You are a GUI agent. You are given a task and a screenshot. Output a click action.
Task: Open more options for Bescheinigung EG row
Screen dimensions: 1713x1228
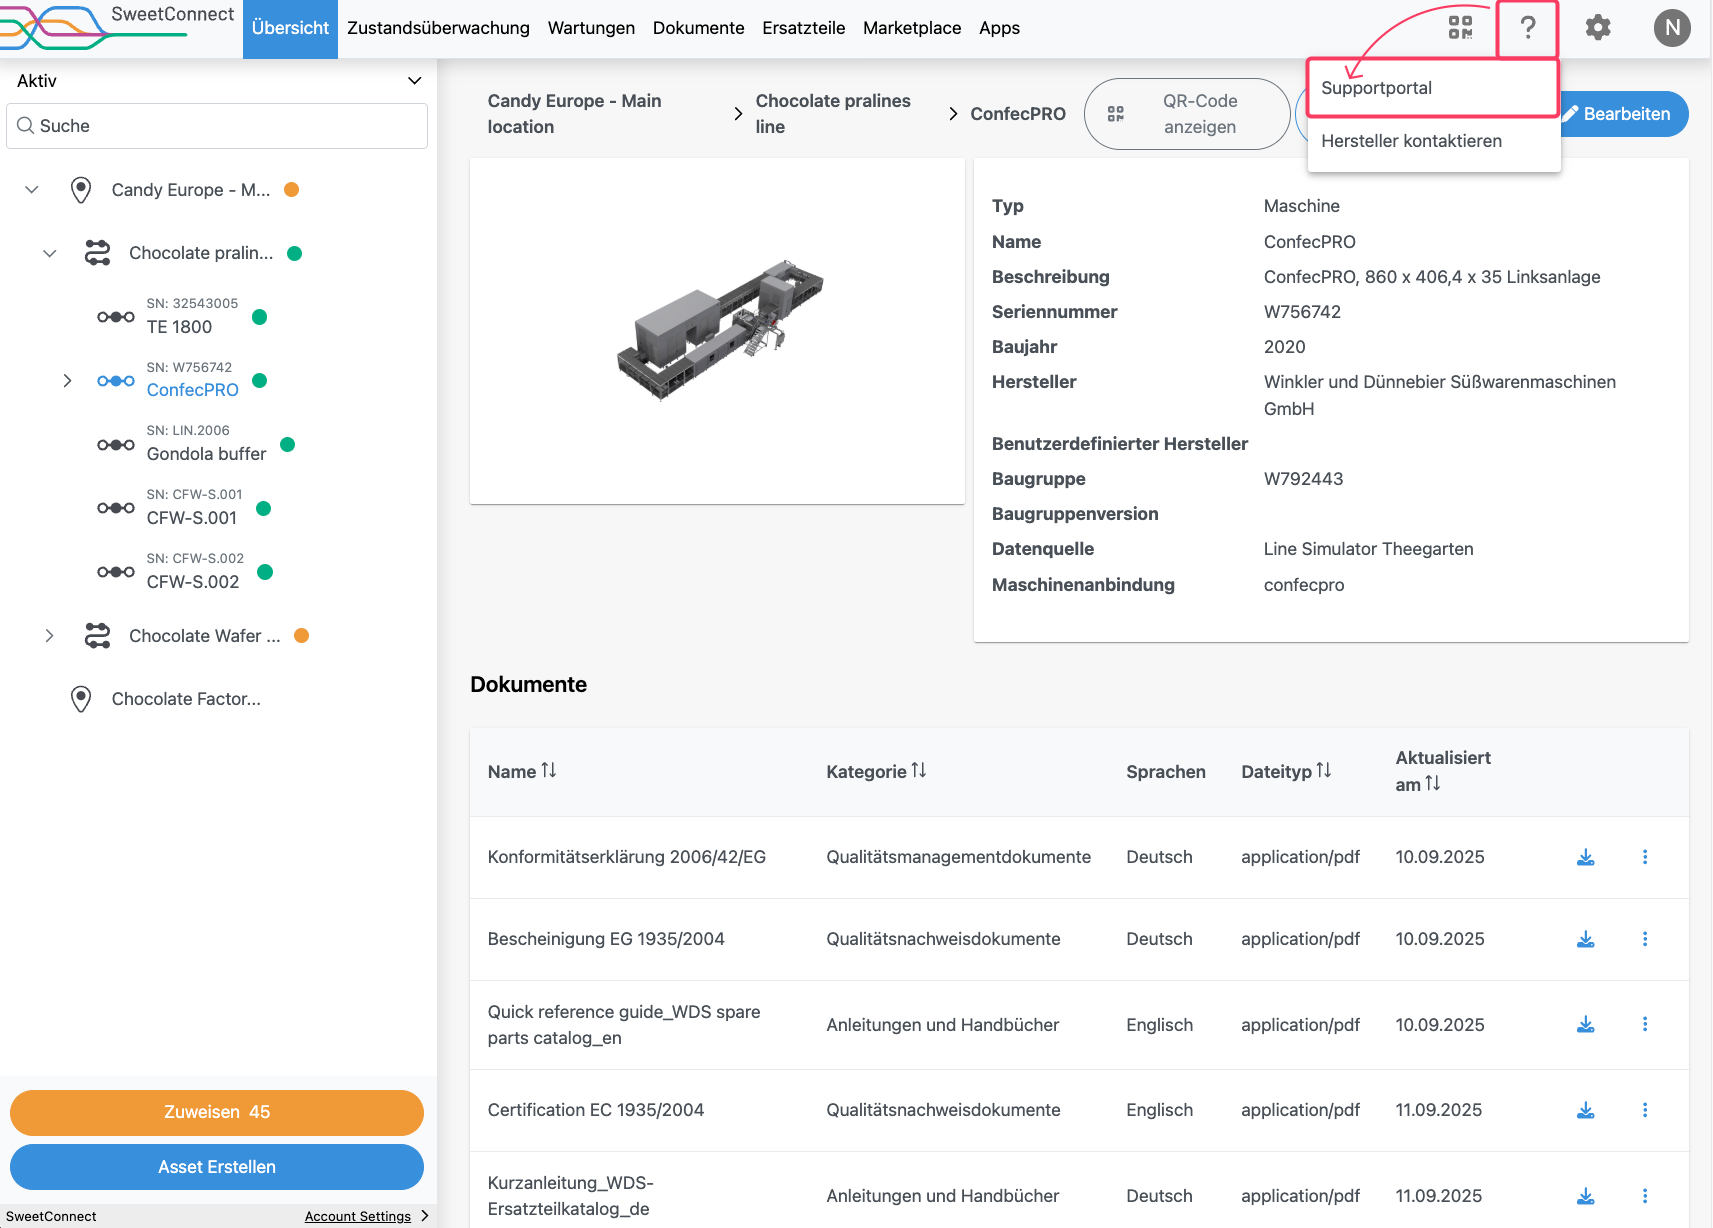(x=1645, y=939)
